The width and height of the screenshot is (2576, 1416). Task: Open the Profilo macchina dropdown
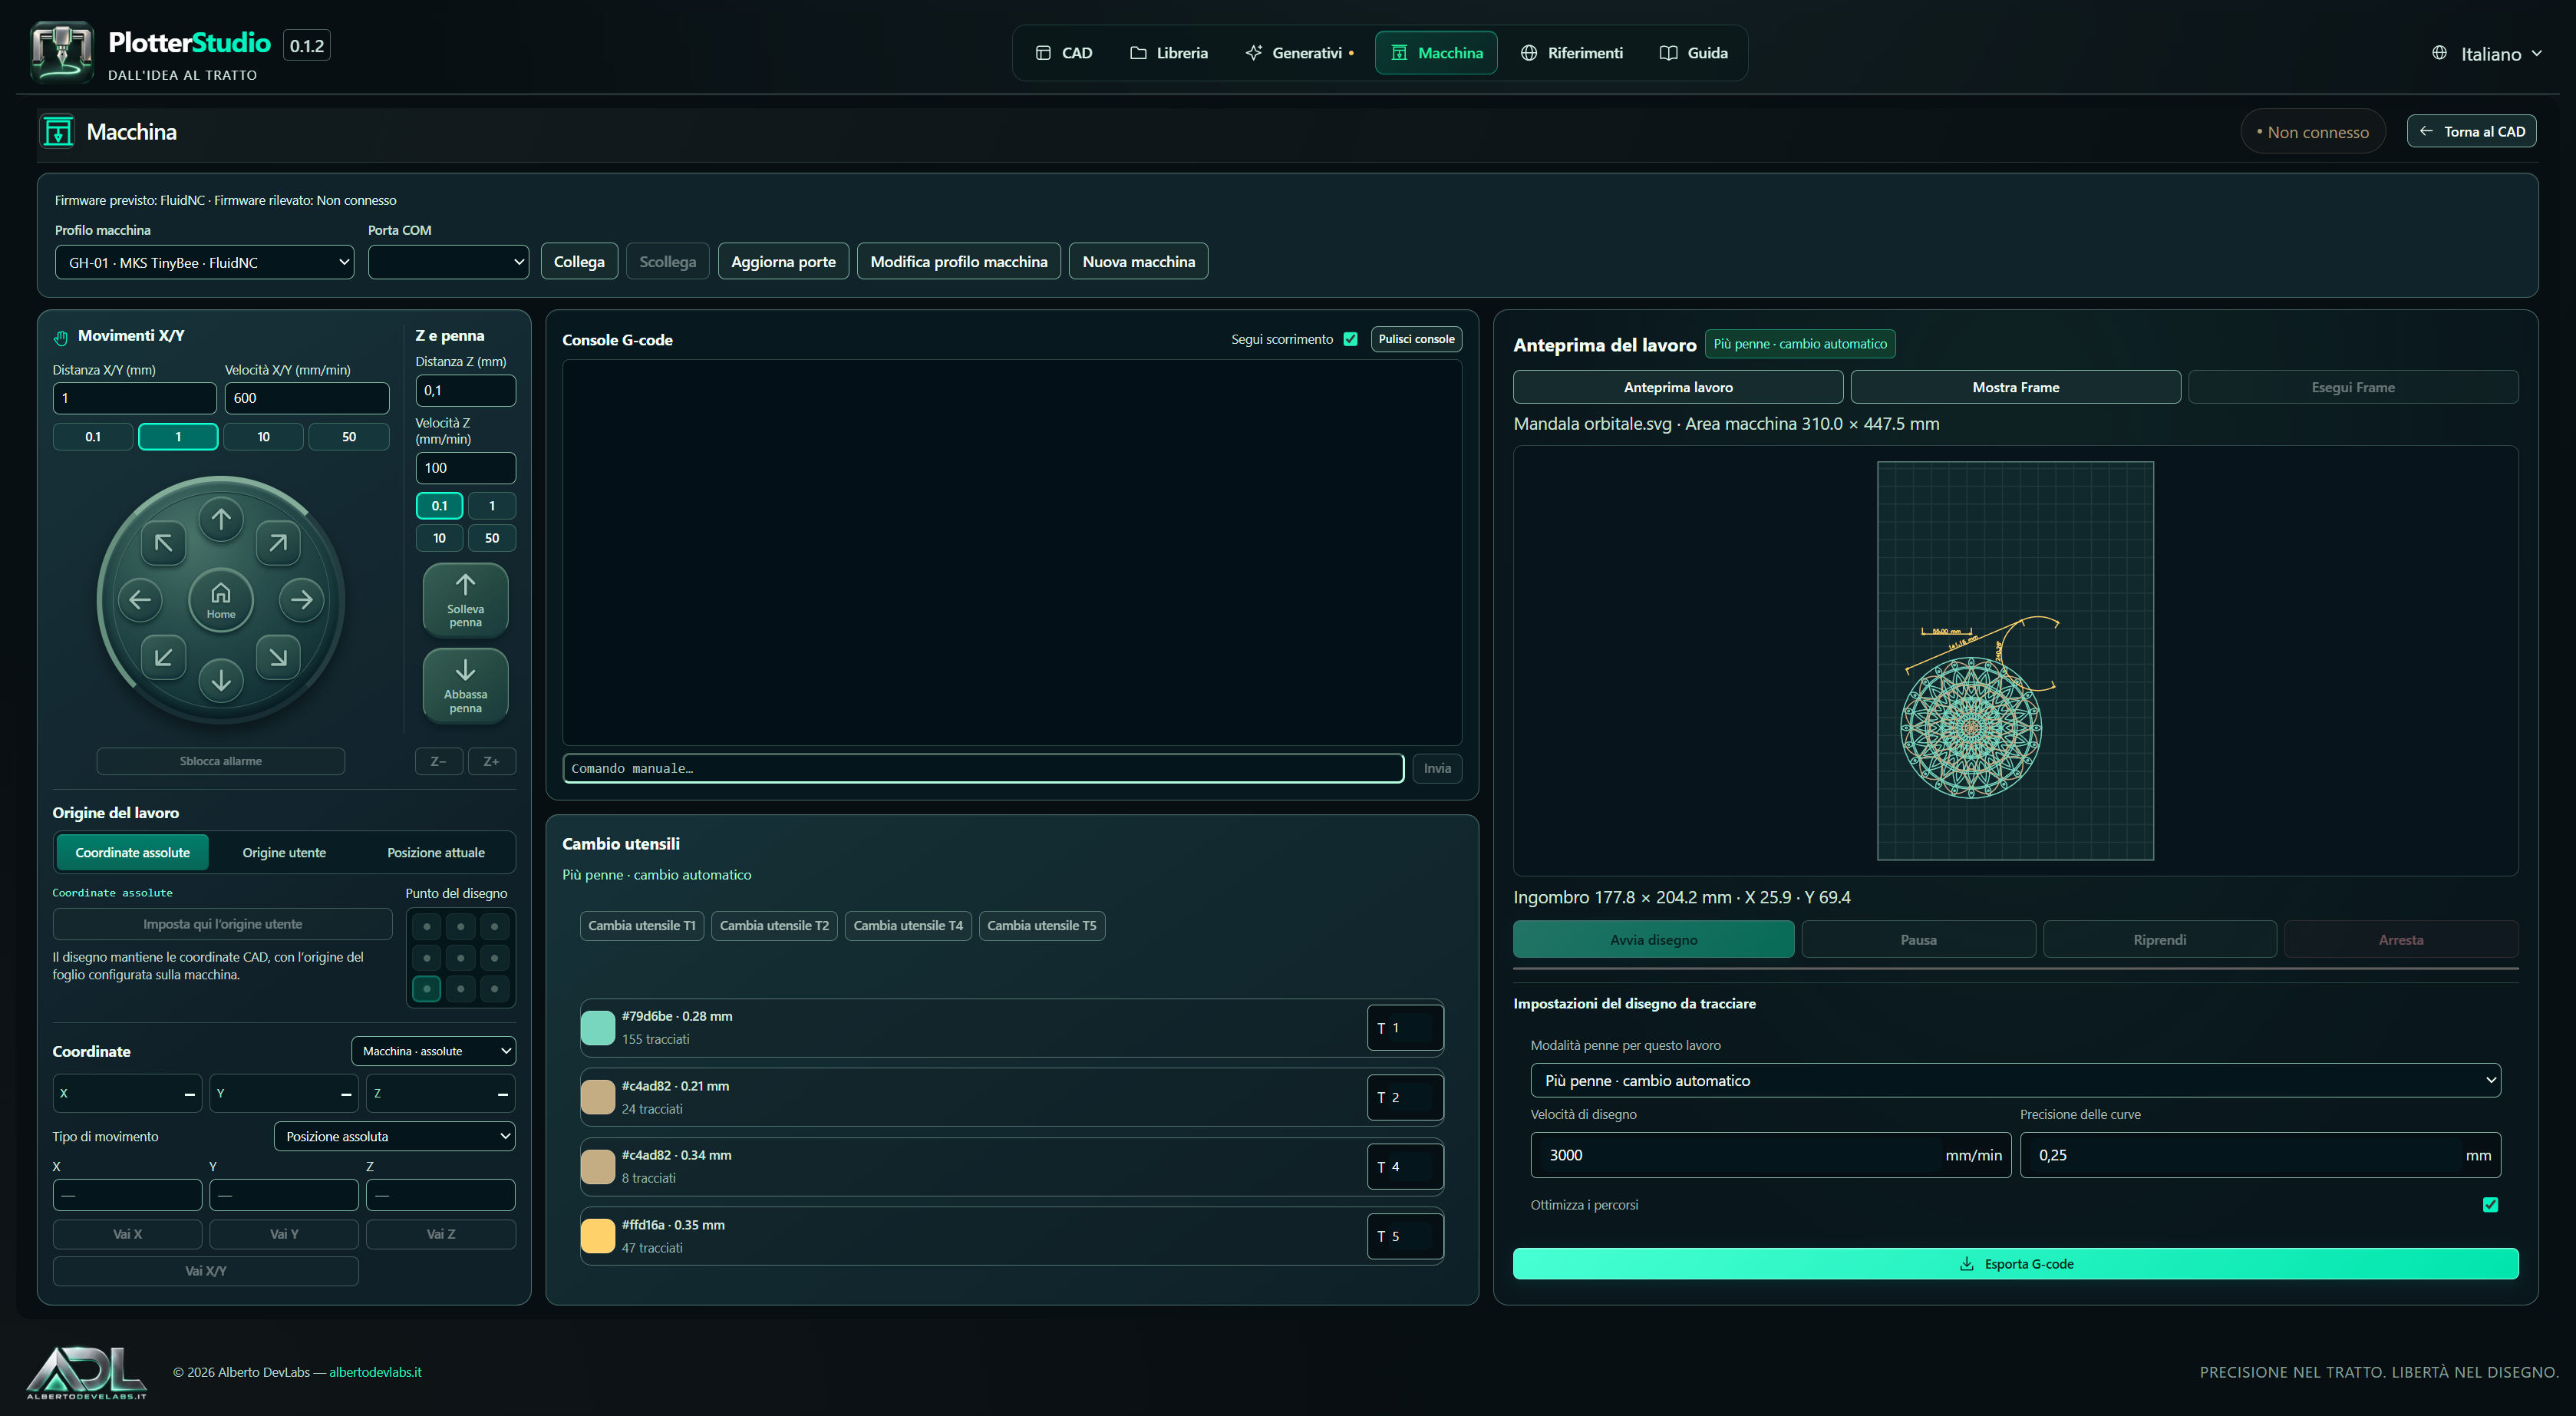click(x=204, y=262)
